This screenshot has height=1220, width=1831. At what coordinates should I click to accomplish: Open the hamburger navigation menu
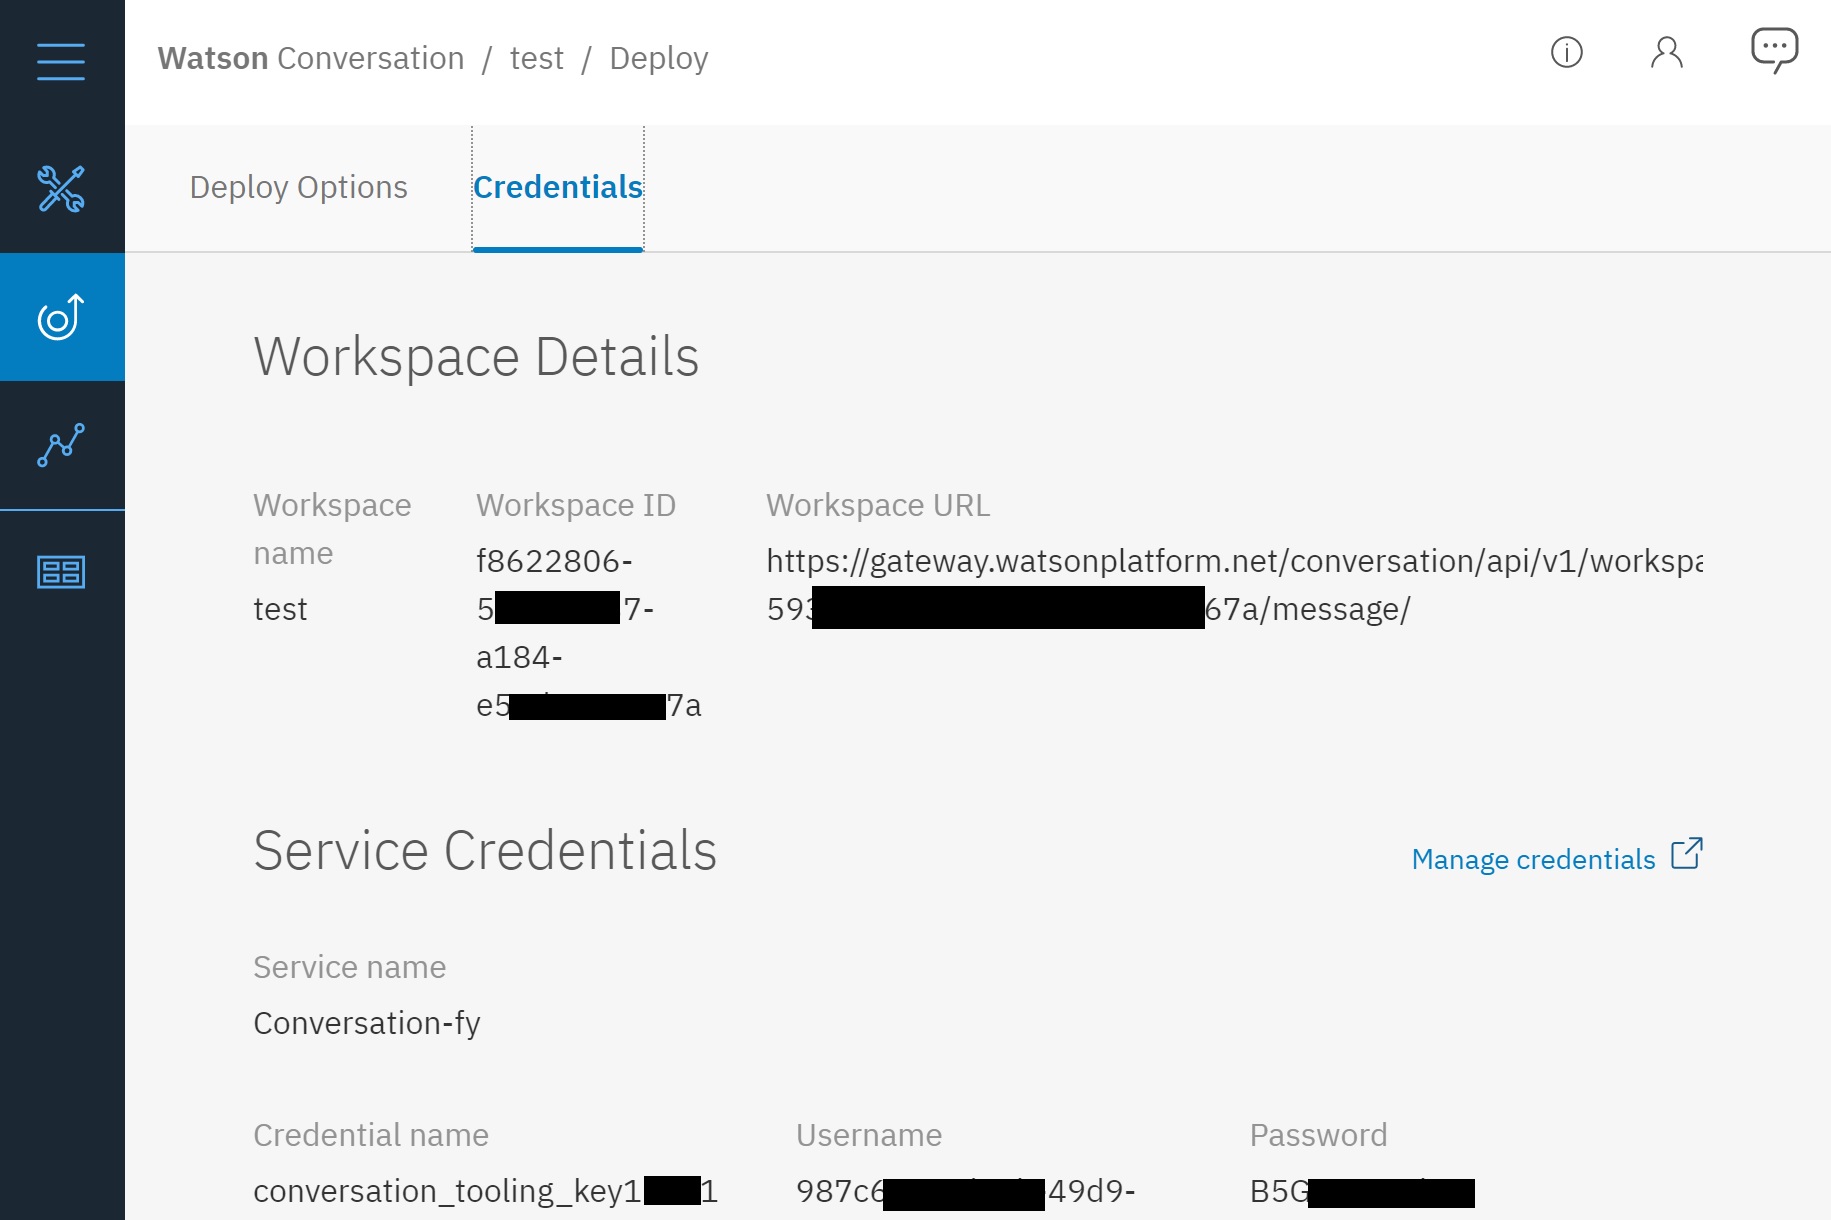[61, 61]
